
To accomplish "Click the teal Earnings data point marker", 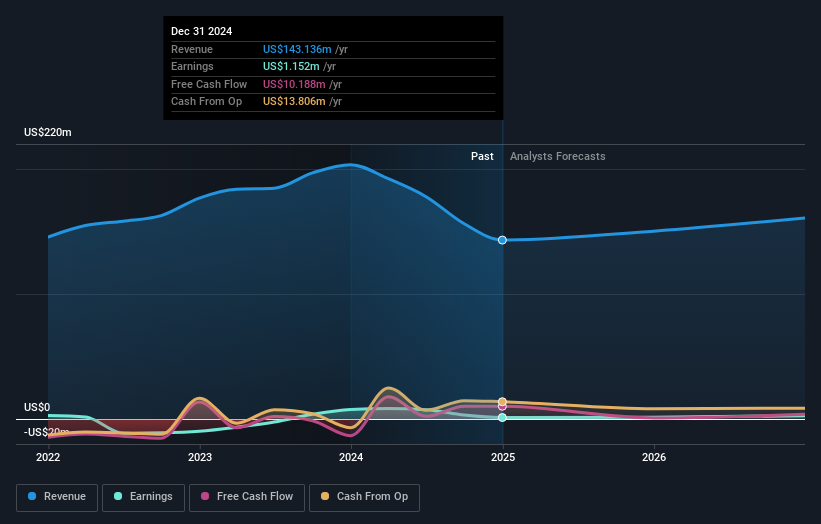I will (x=502, y=417).
